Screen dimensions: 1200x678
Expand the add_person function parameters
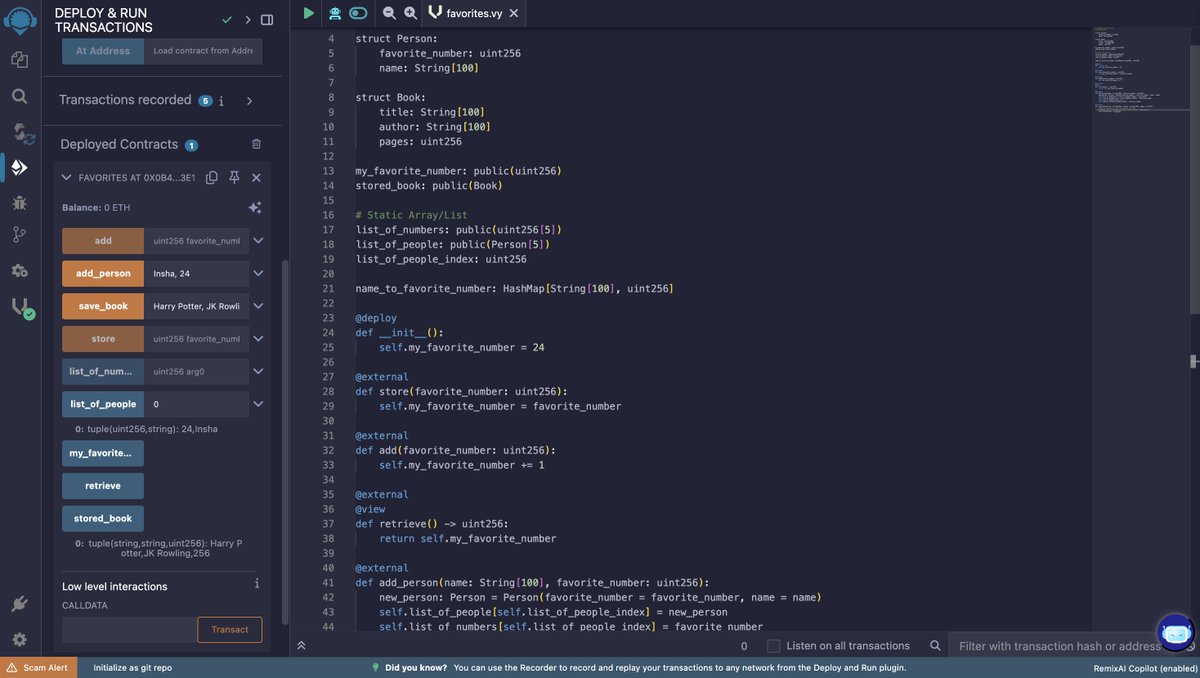(258, 273)
